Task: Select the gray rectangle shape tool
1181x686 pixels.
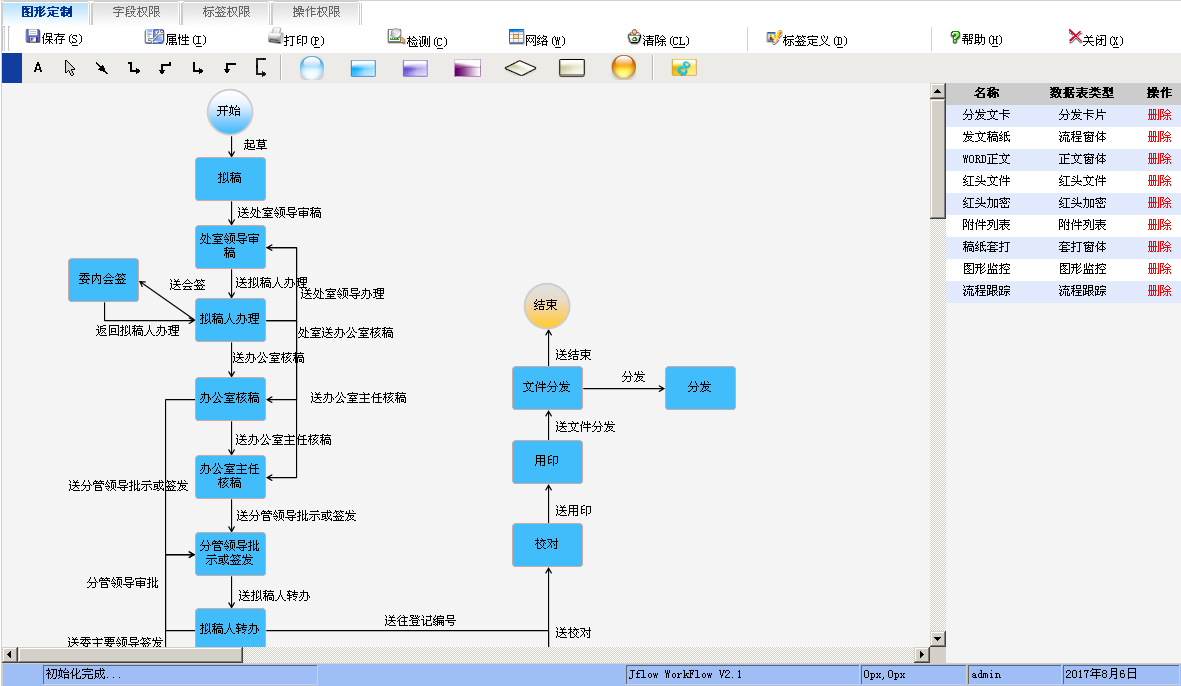Action: (571, 69)
